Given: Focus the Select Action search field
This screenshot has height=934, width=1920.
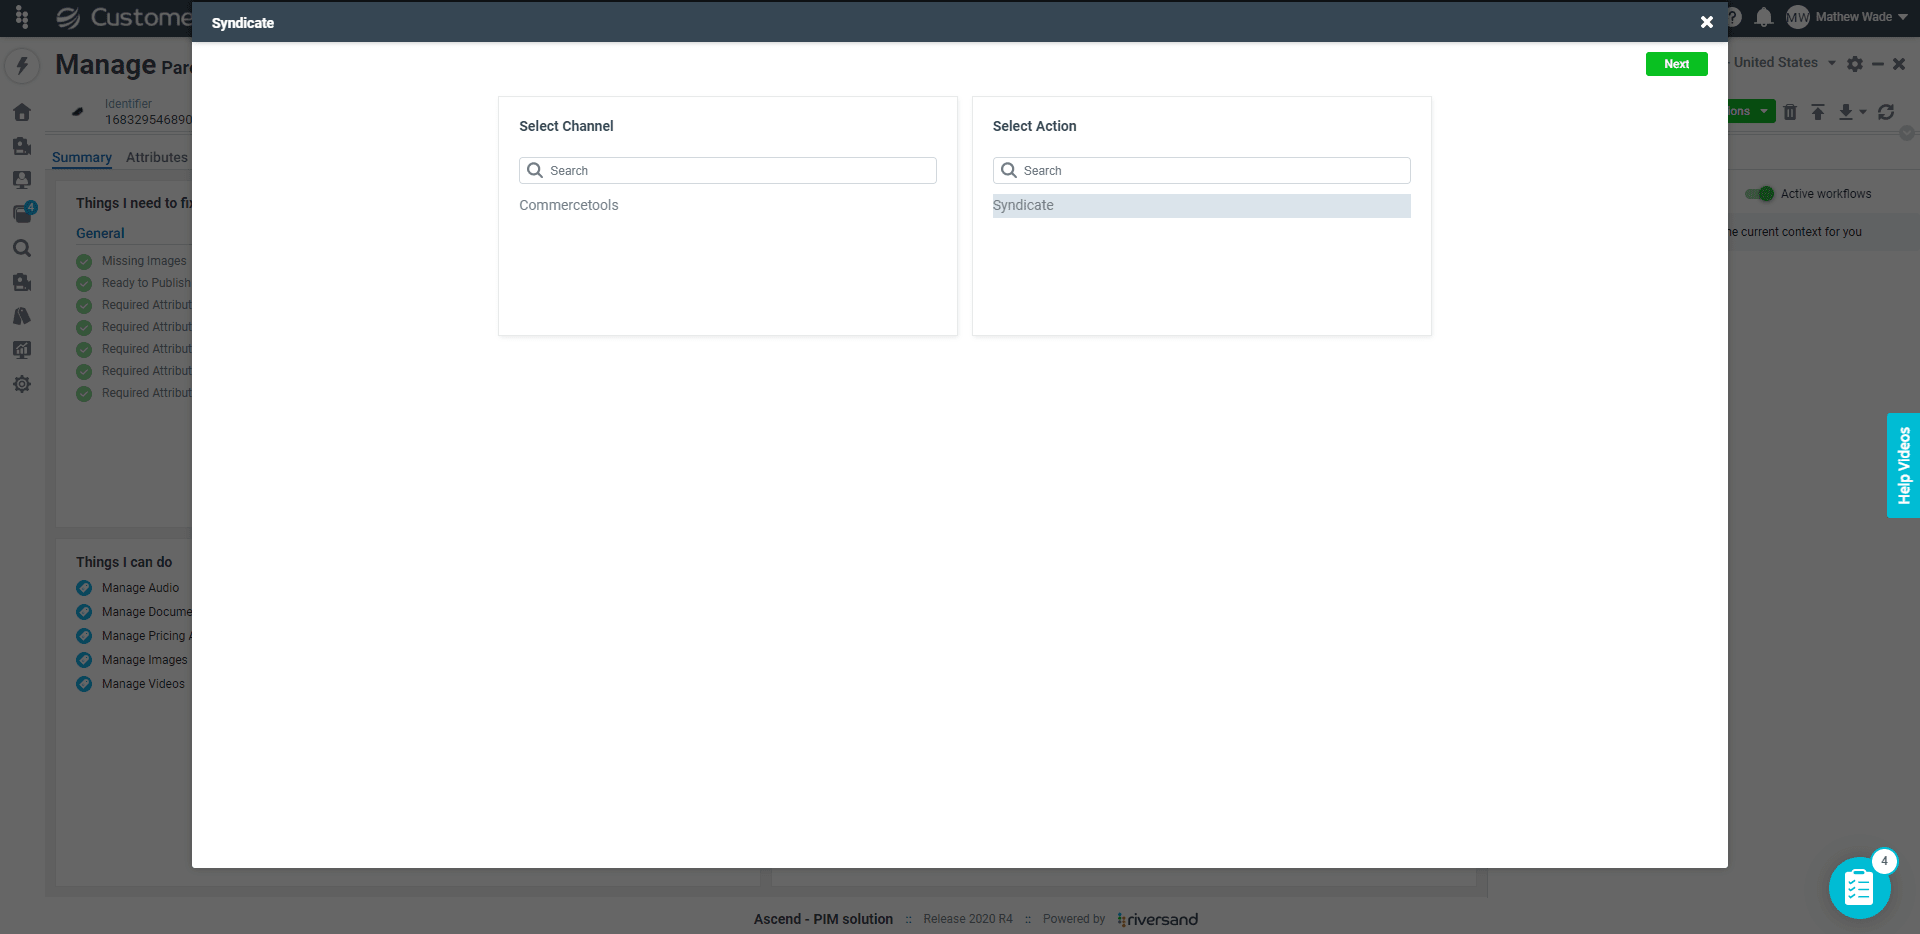Looking at the screenshot, I should [x=1201, y=170].
